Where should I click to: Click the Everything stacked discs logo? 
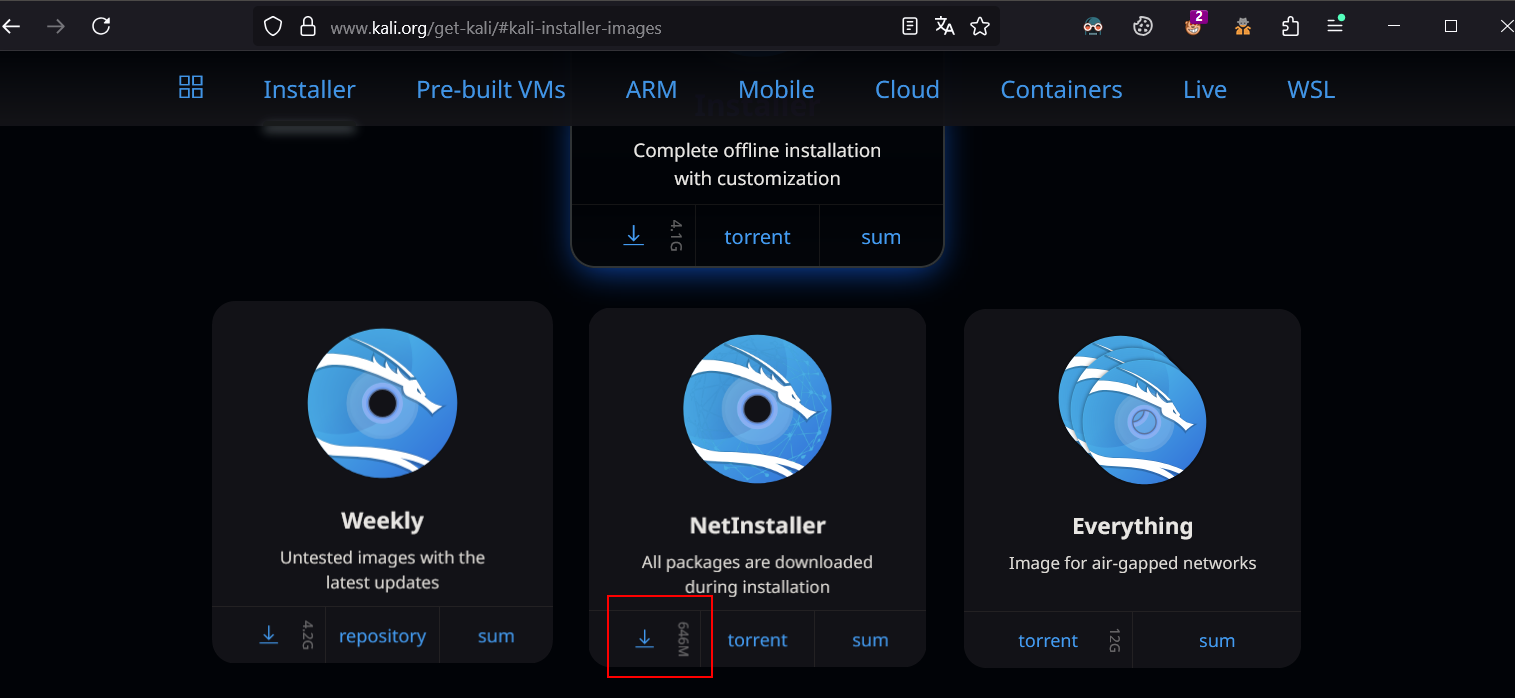1132,409
